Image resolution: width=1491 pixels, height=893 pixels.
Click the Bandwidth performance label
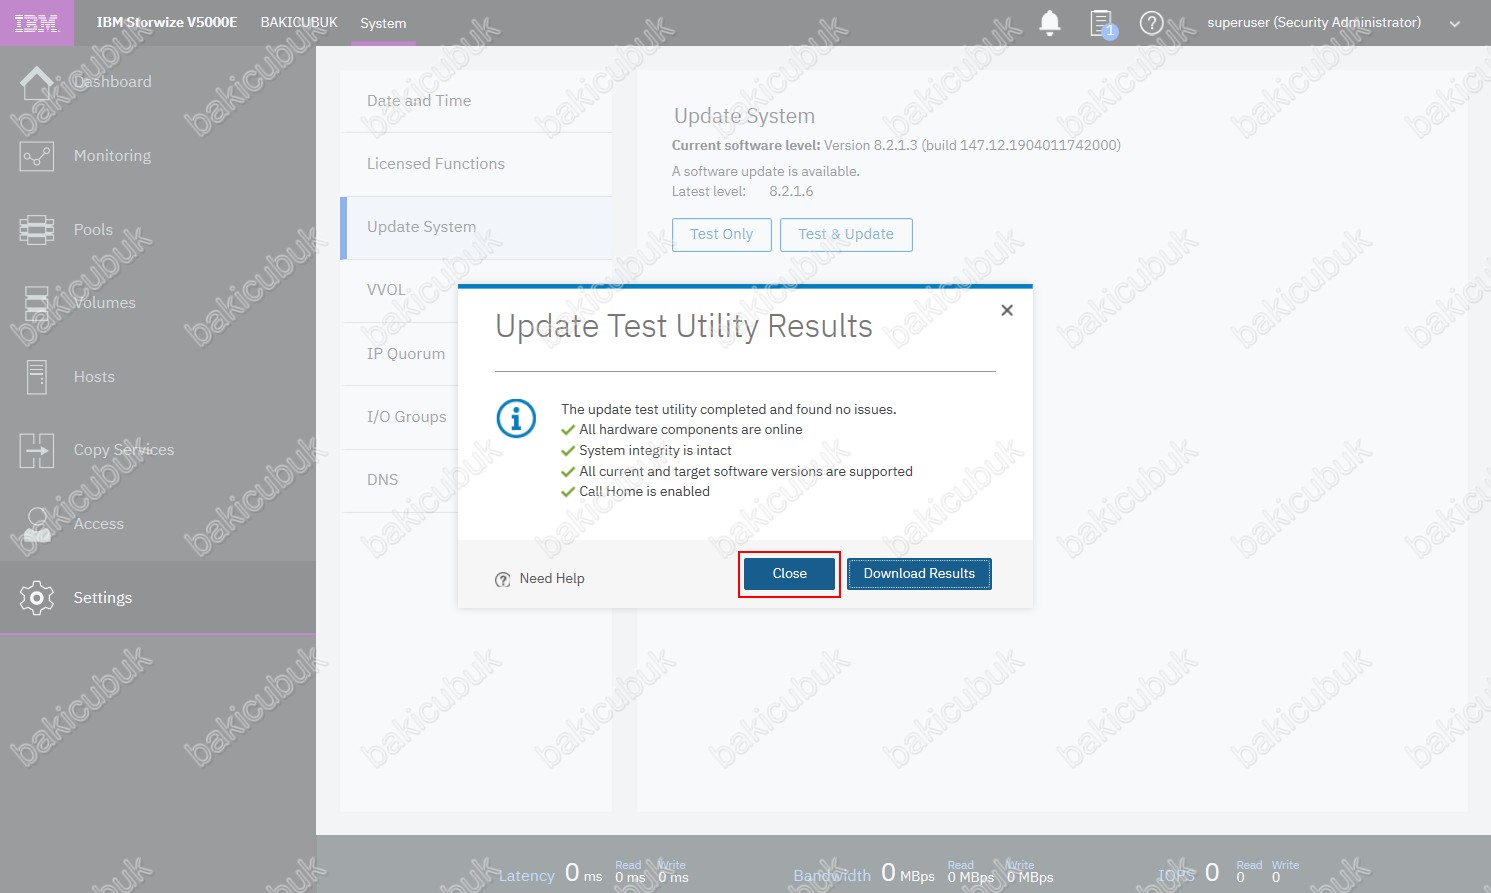(832, 876)
